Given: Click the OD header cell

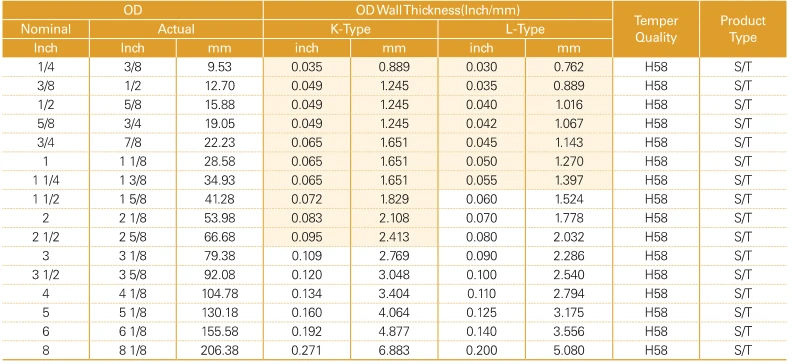Looking at the screenshot, I should [x=132, y=10].
